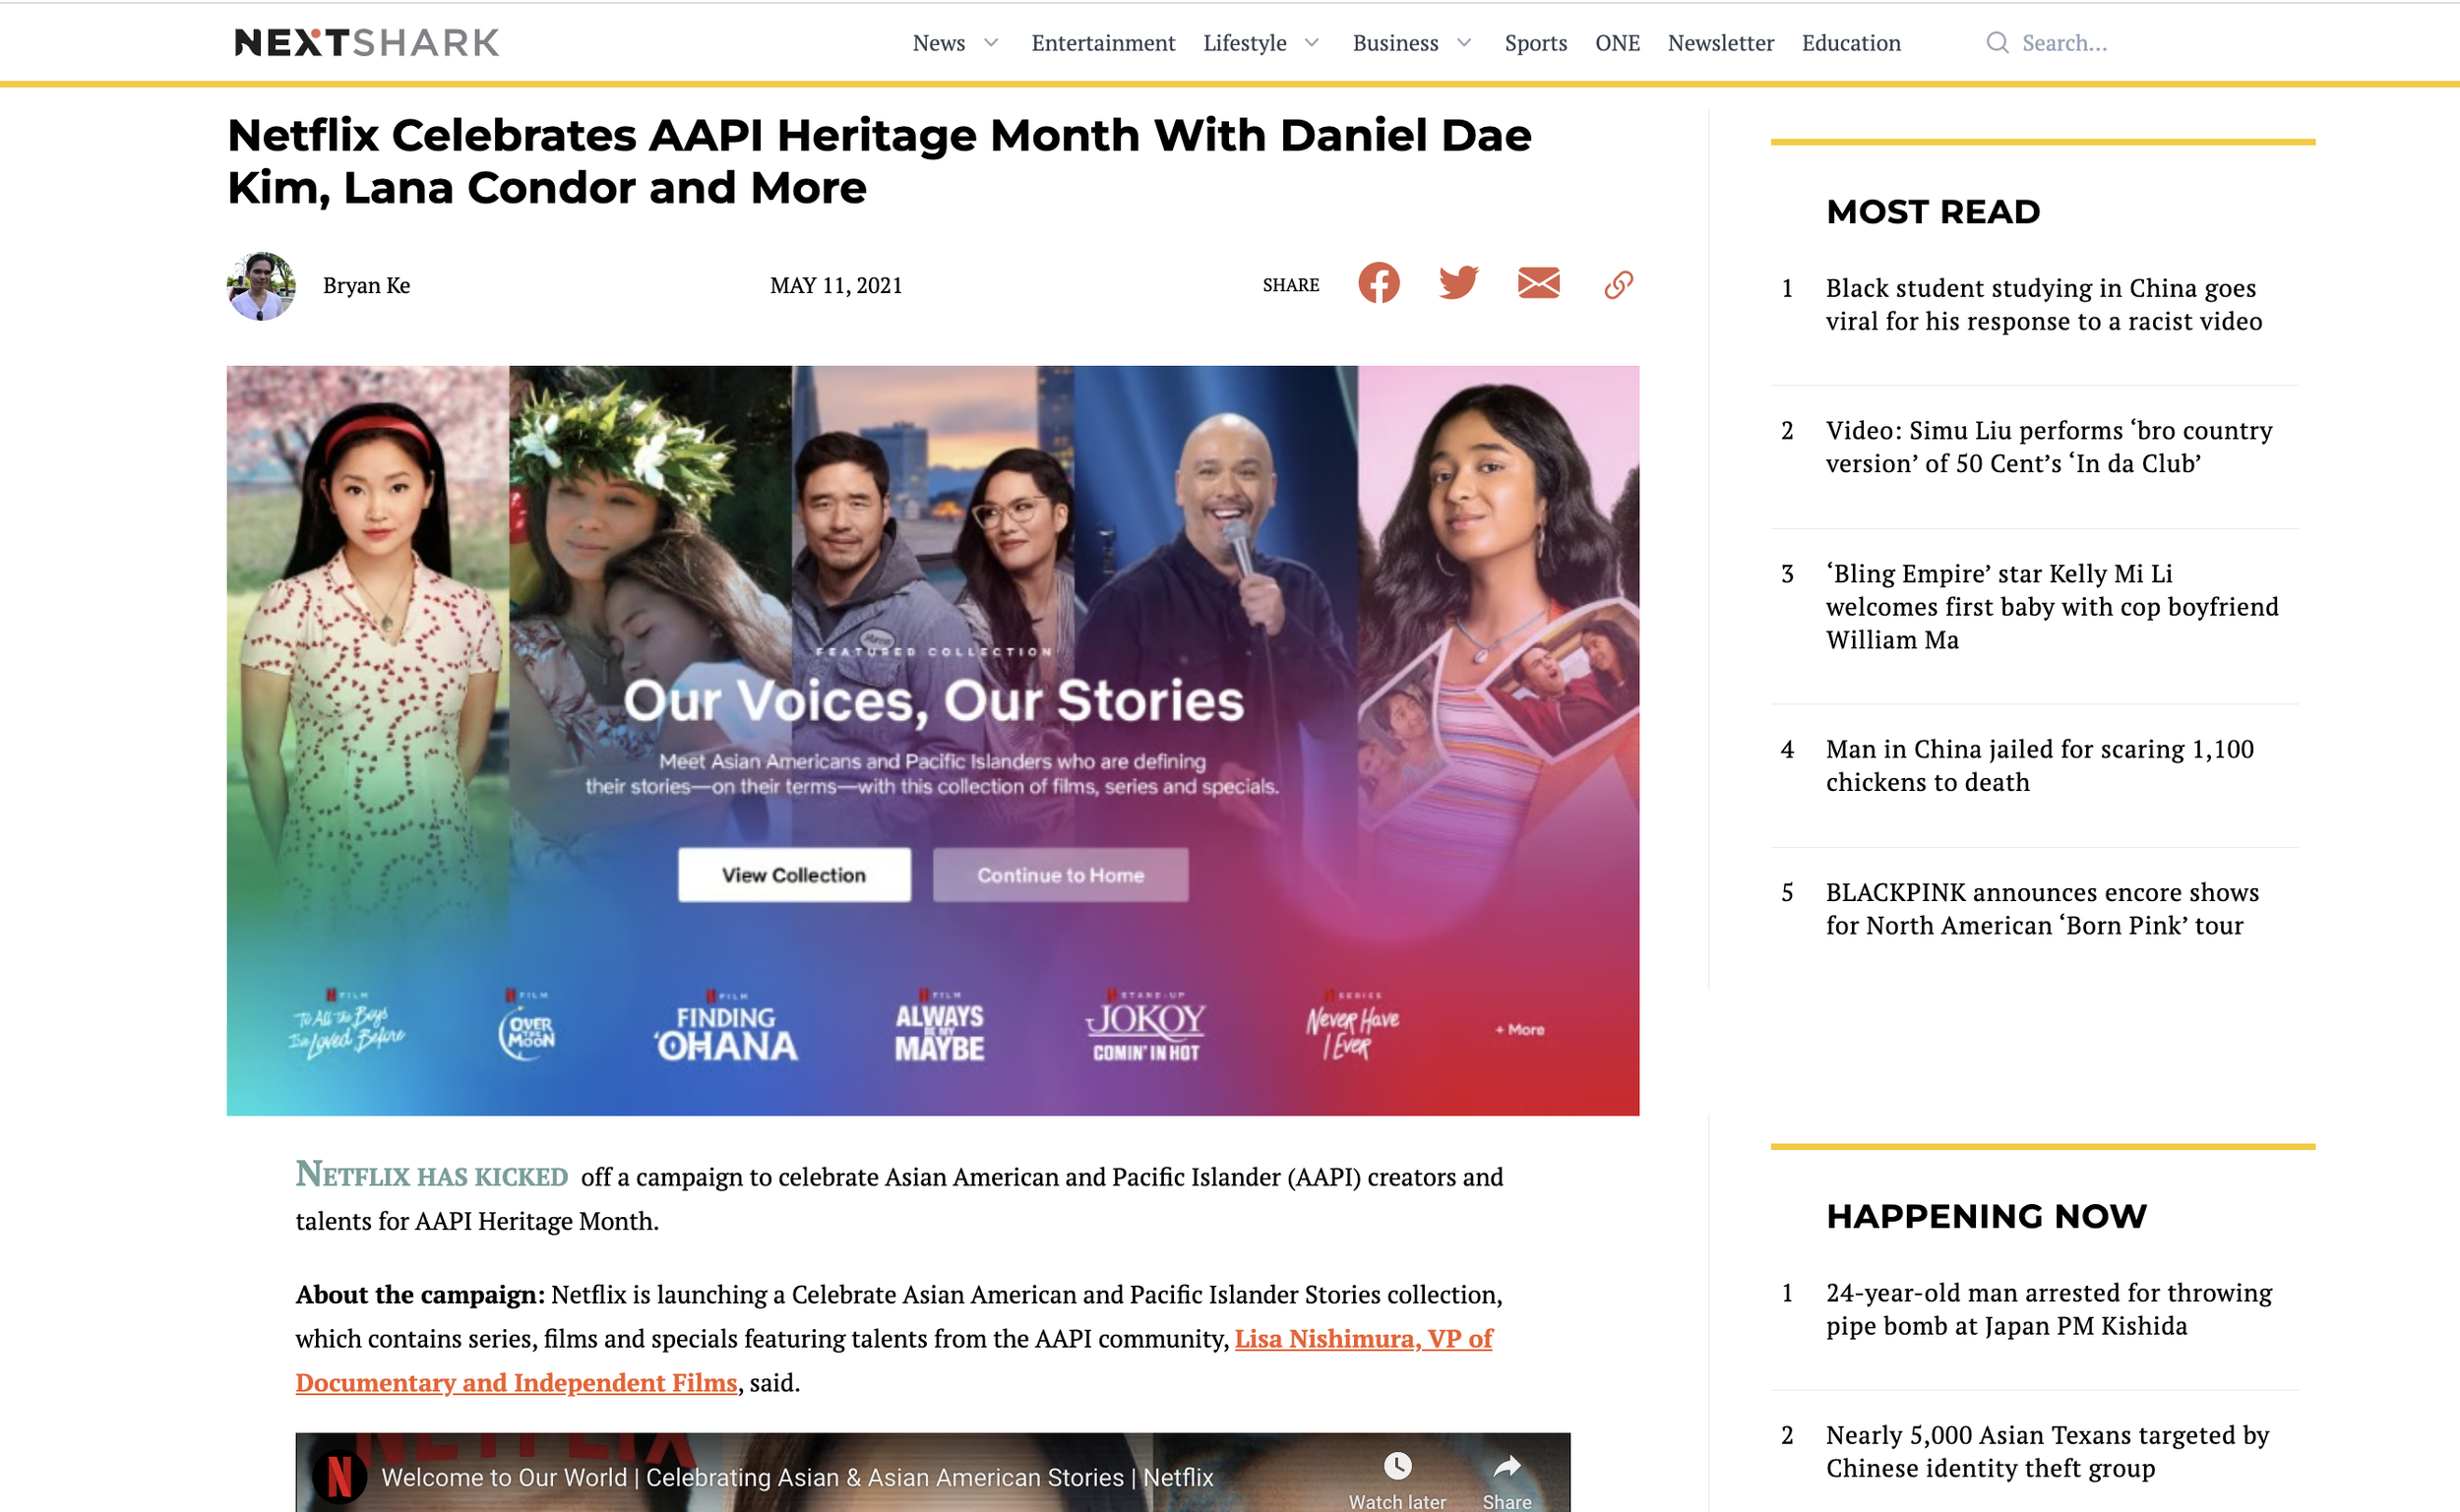Read Asian Texans identity theft article
This screenshot has width=2460, height=1512.
2047,1452
